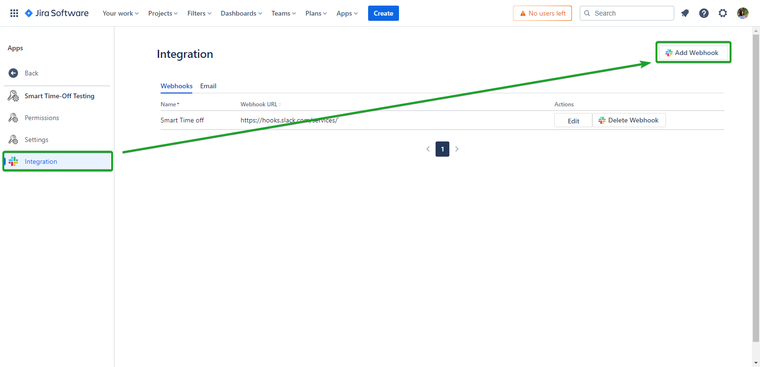
Task: Switch to the Email tab
Action: click(x=208, y=86)
